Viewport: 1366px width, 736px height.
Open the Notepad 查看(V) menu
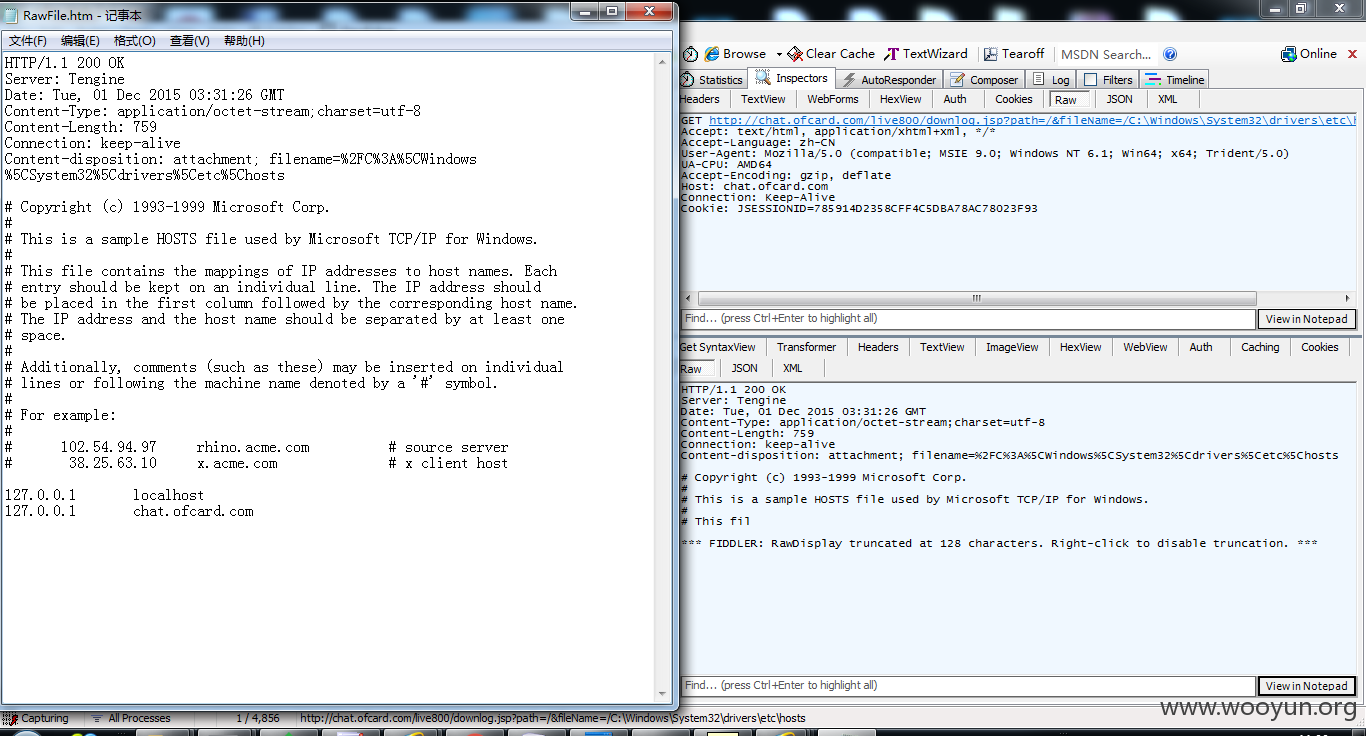(x=189, y=41)
